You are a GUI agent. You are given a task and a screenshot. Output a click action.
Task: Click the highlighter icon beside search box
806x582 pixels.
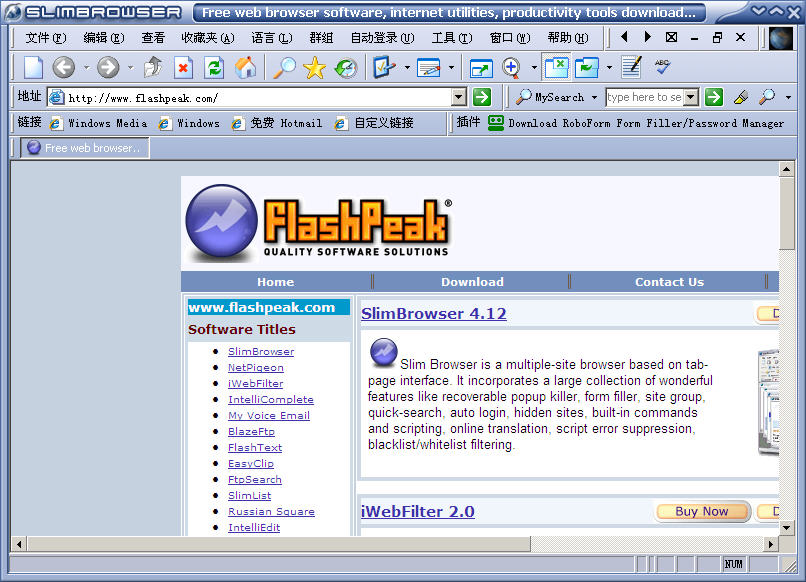click(740, 97)
